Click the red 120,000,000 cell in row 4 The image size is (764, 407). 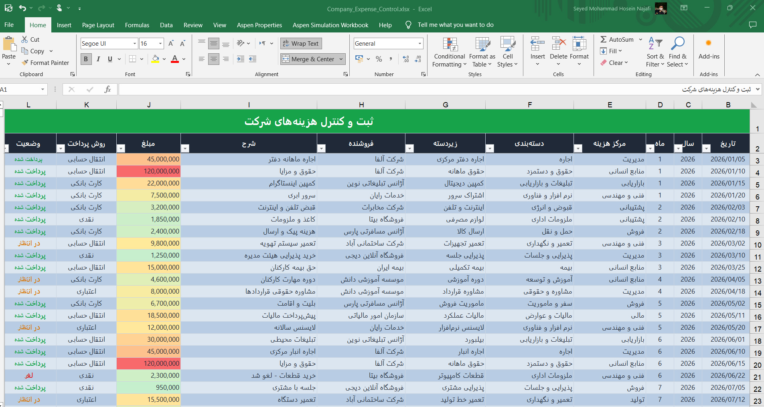[149, 171]
